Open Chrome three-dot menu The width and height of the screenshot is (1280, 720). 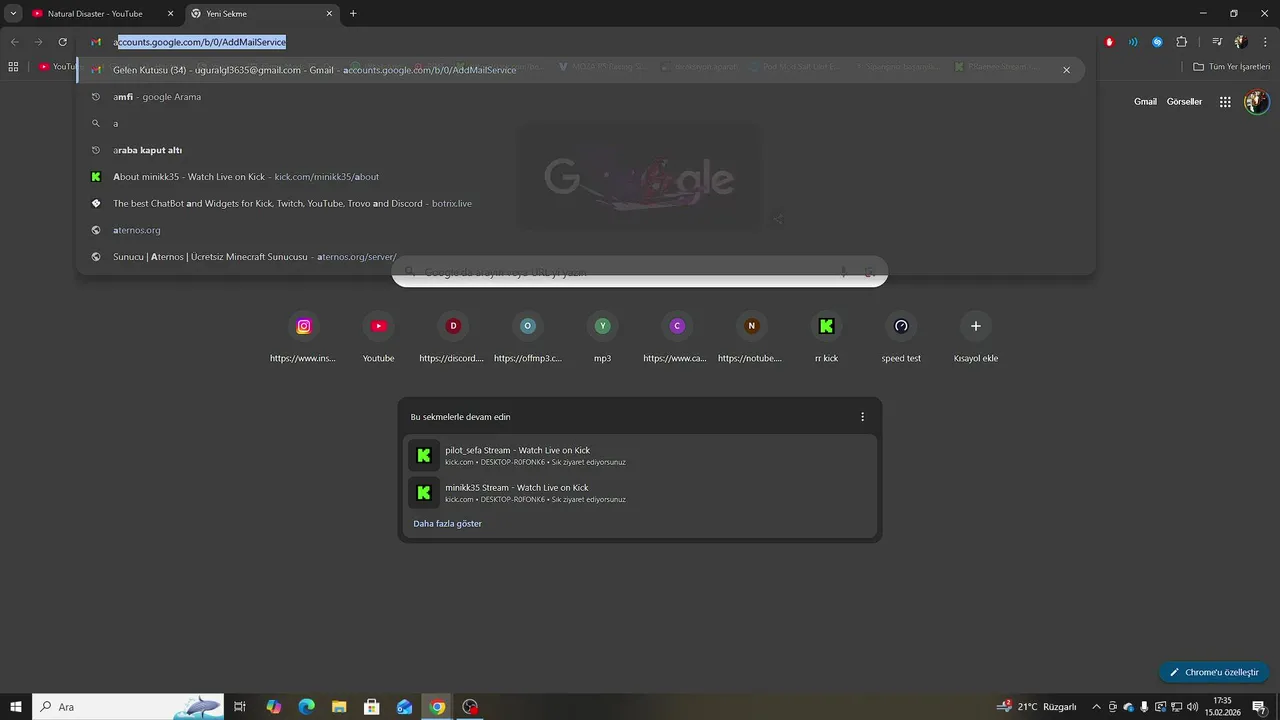[1264, 42]
